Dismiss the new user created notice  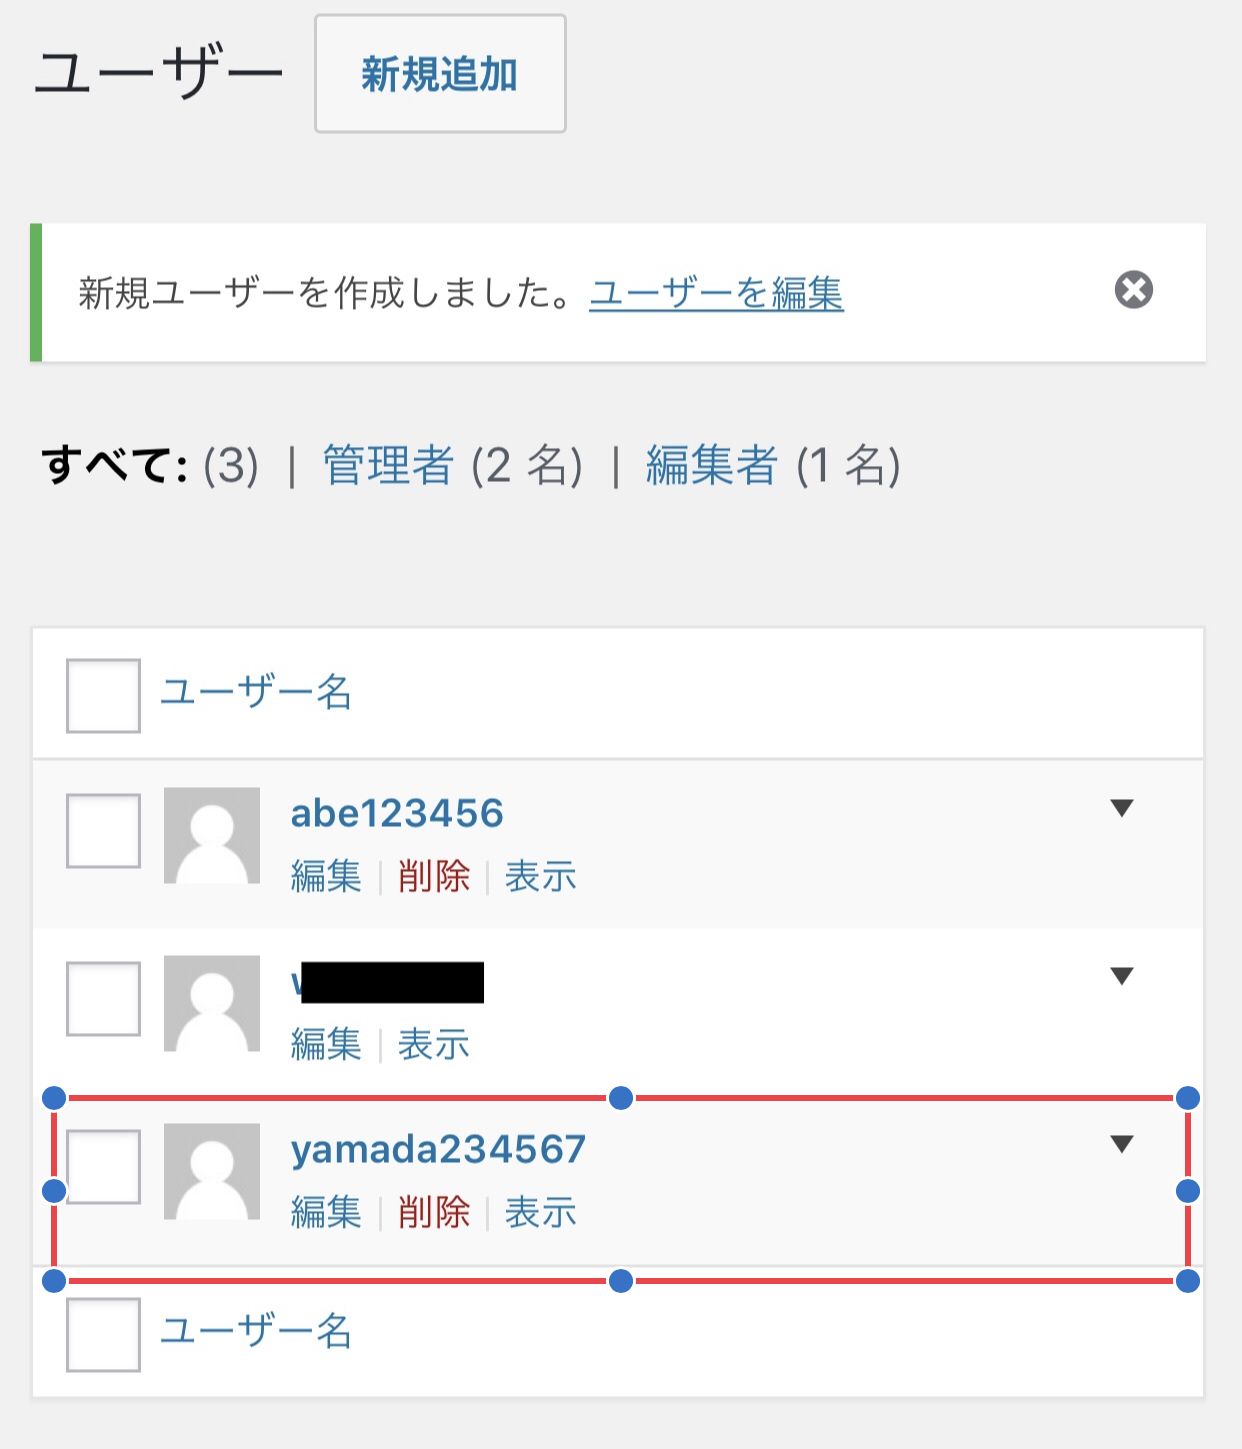coord(1133,291)
